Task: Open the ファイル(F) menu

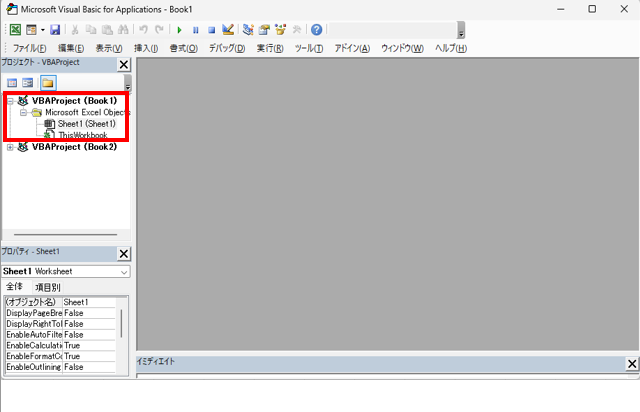Action: [29, 48]
